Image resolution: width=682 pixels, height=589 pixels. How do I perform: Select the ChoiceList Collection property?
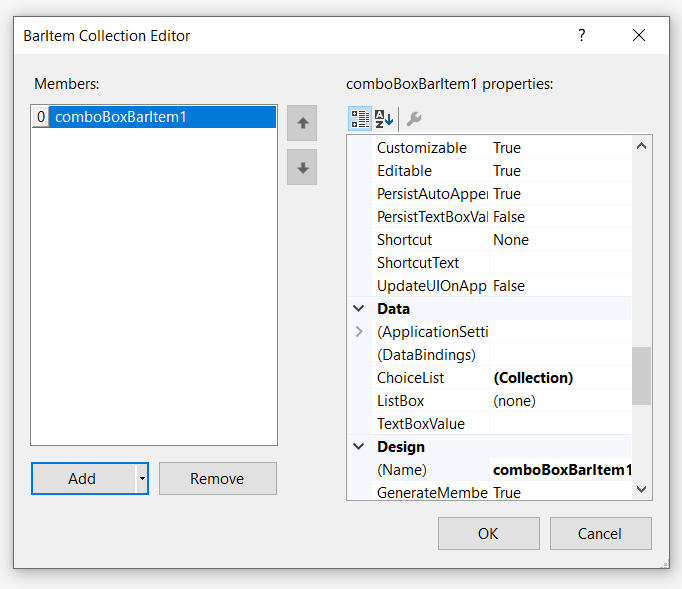[560, 378]
